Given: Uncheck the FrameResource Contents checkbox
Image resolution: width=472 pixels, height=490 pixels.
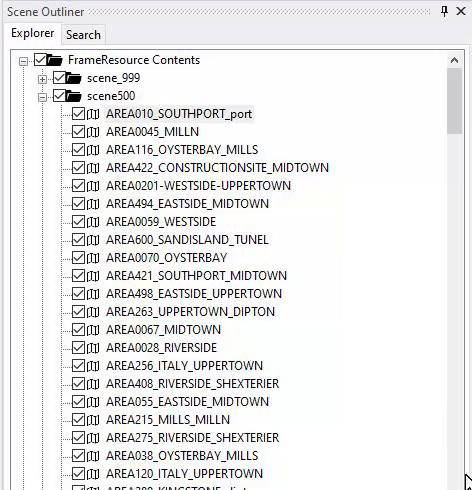Looking at the screenshot, I should (x=40, y=60).
